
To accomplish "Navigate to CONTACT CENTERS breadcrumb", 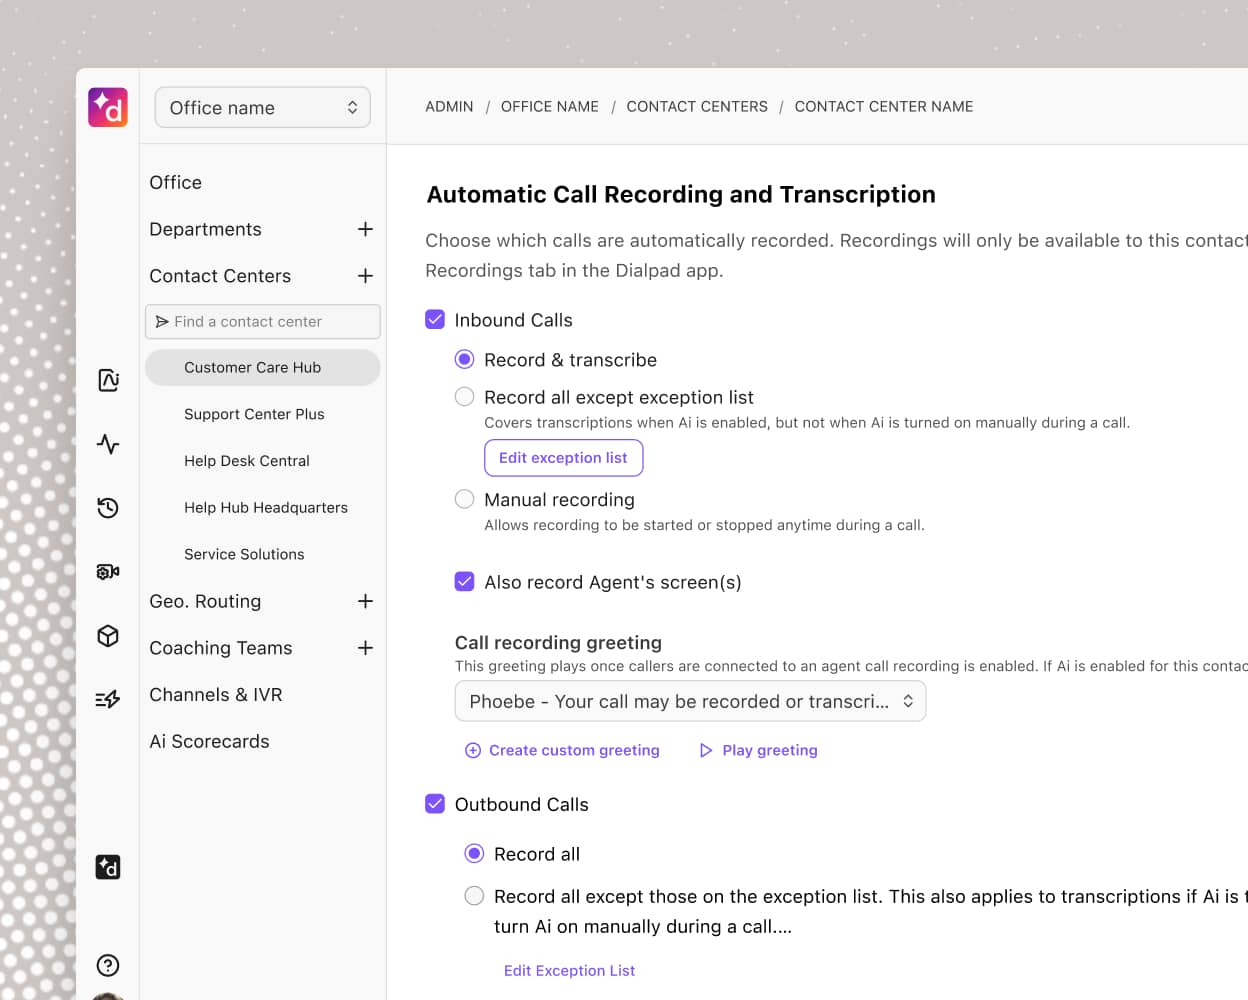I will point(697,106).
